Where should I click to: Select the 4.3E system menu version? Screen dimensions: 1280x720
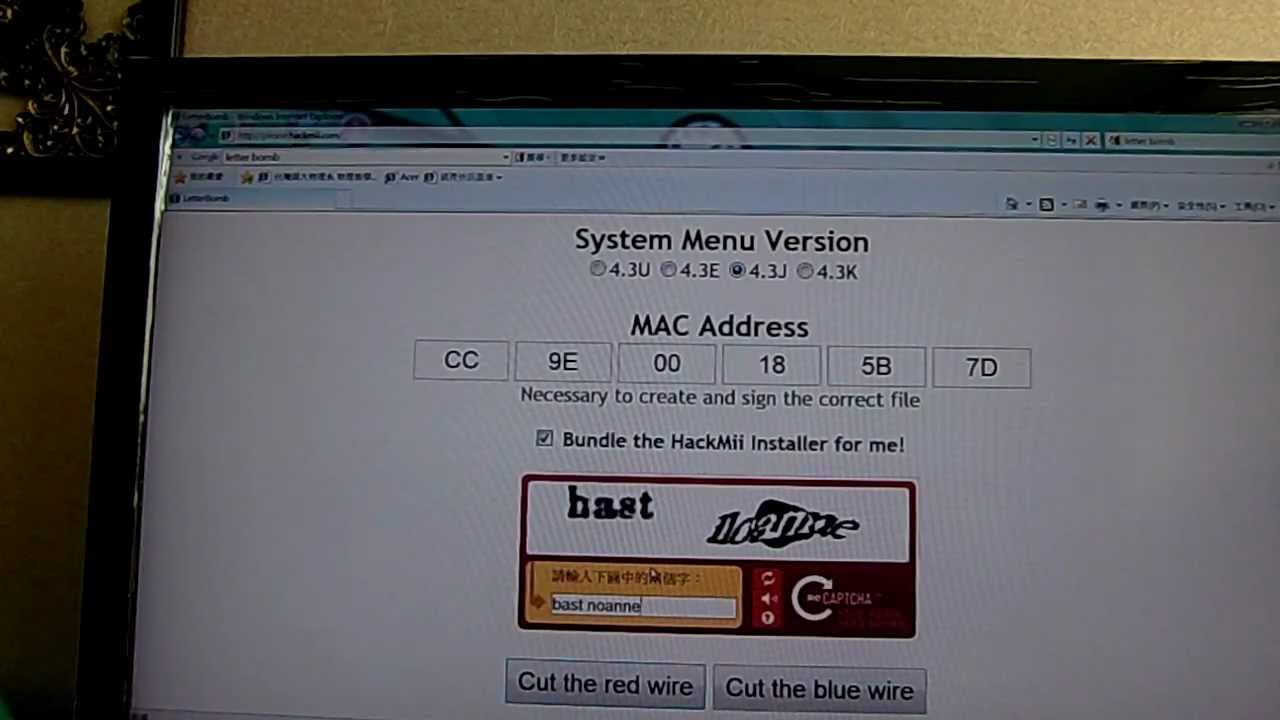668,269
